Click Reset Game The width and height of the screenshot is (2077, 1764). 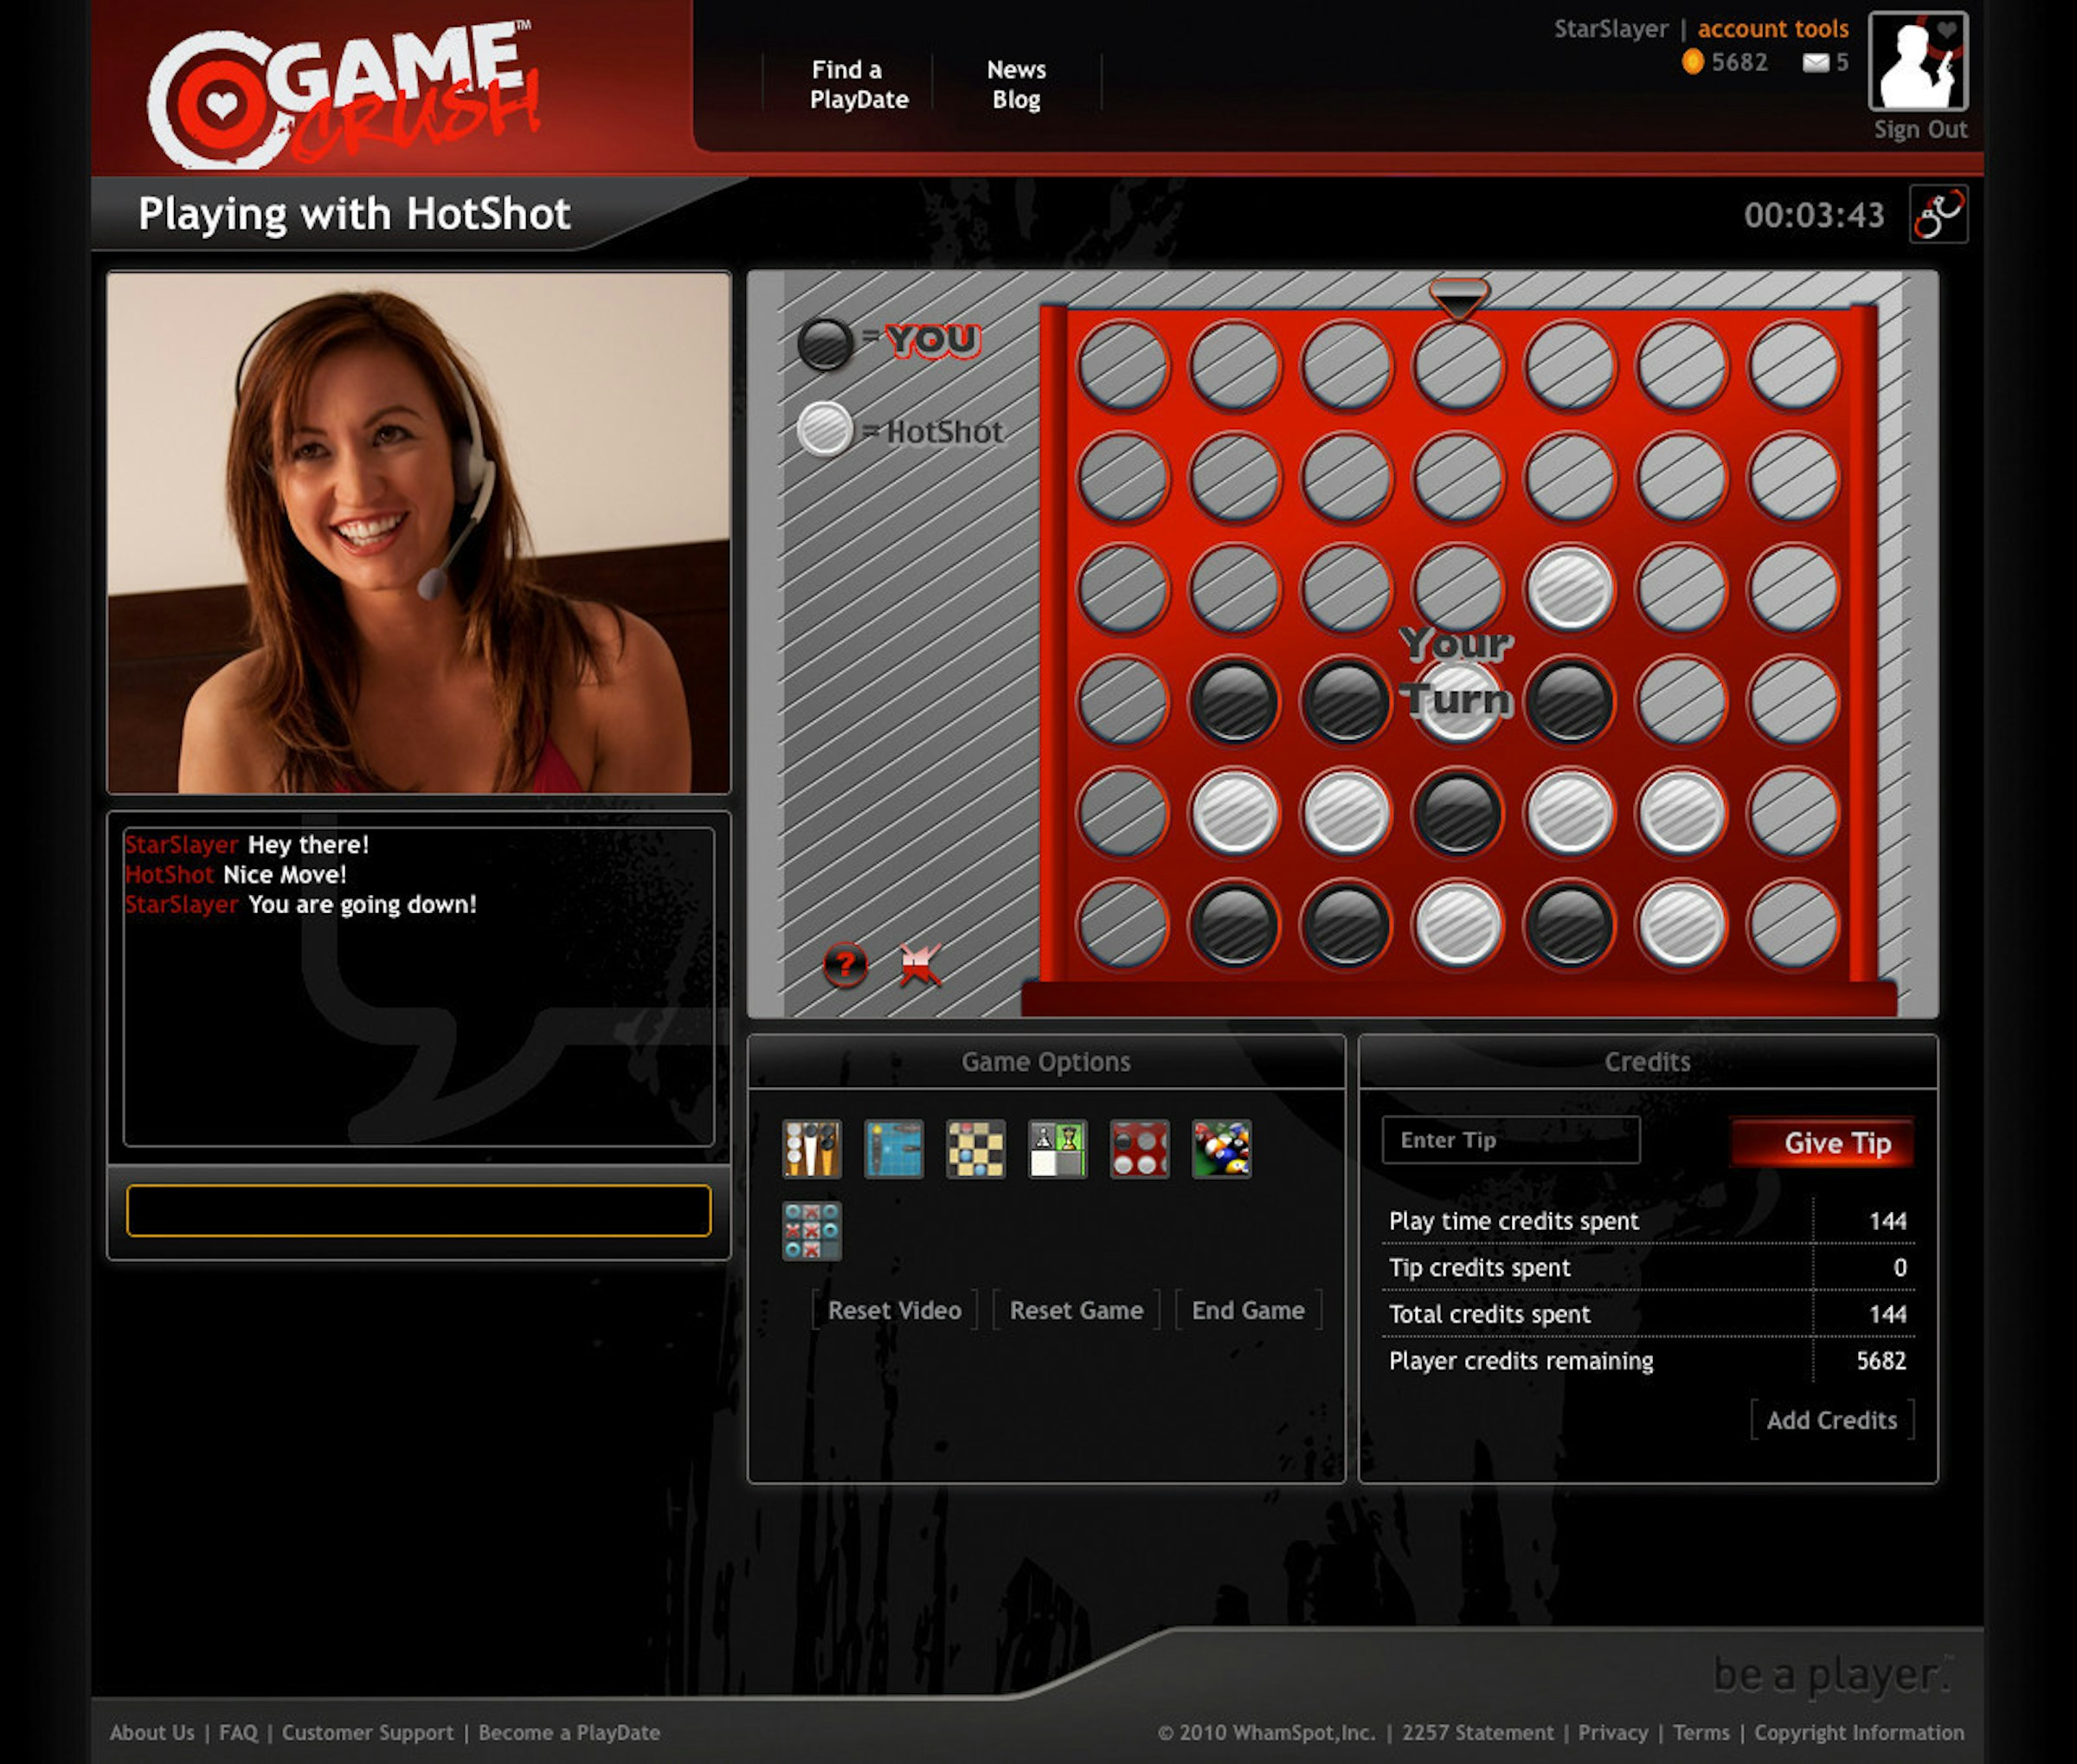(1076, 1310)
